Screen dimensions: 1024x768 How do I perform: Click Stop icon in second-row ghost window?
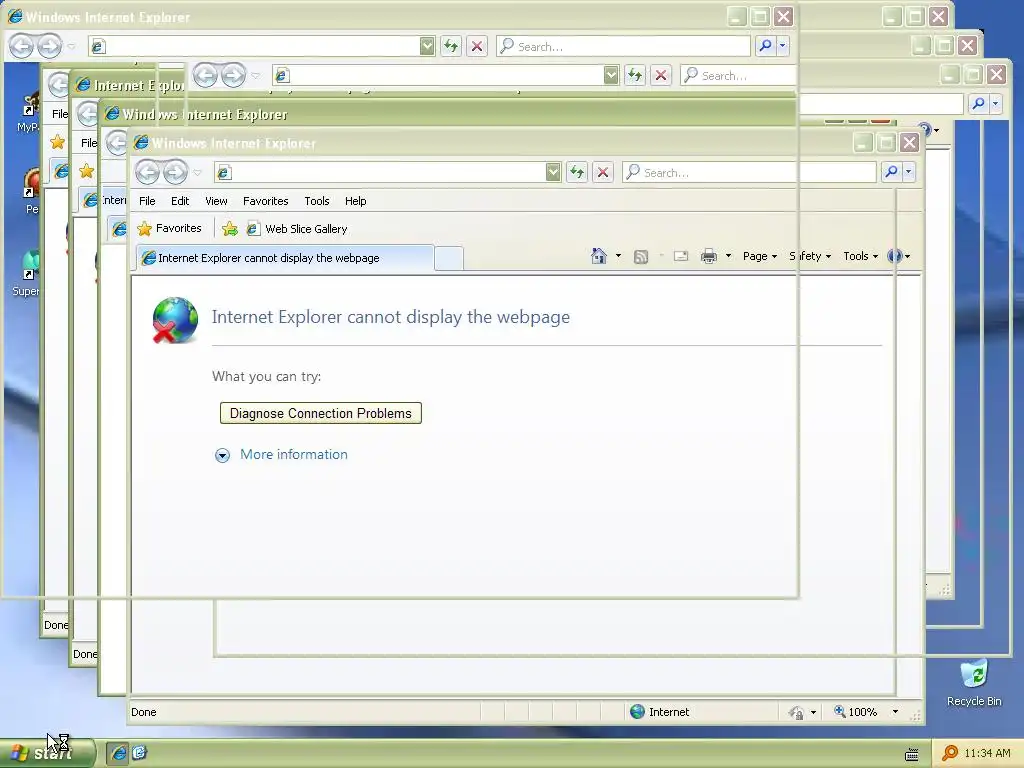pos(660,75)
